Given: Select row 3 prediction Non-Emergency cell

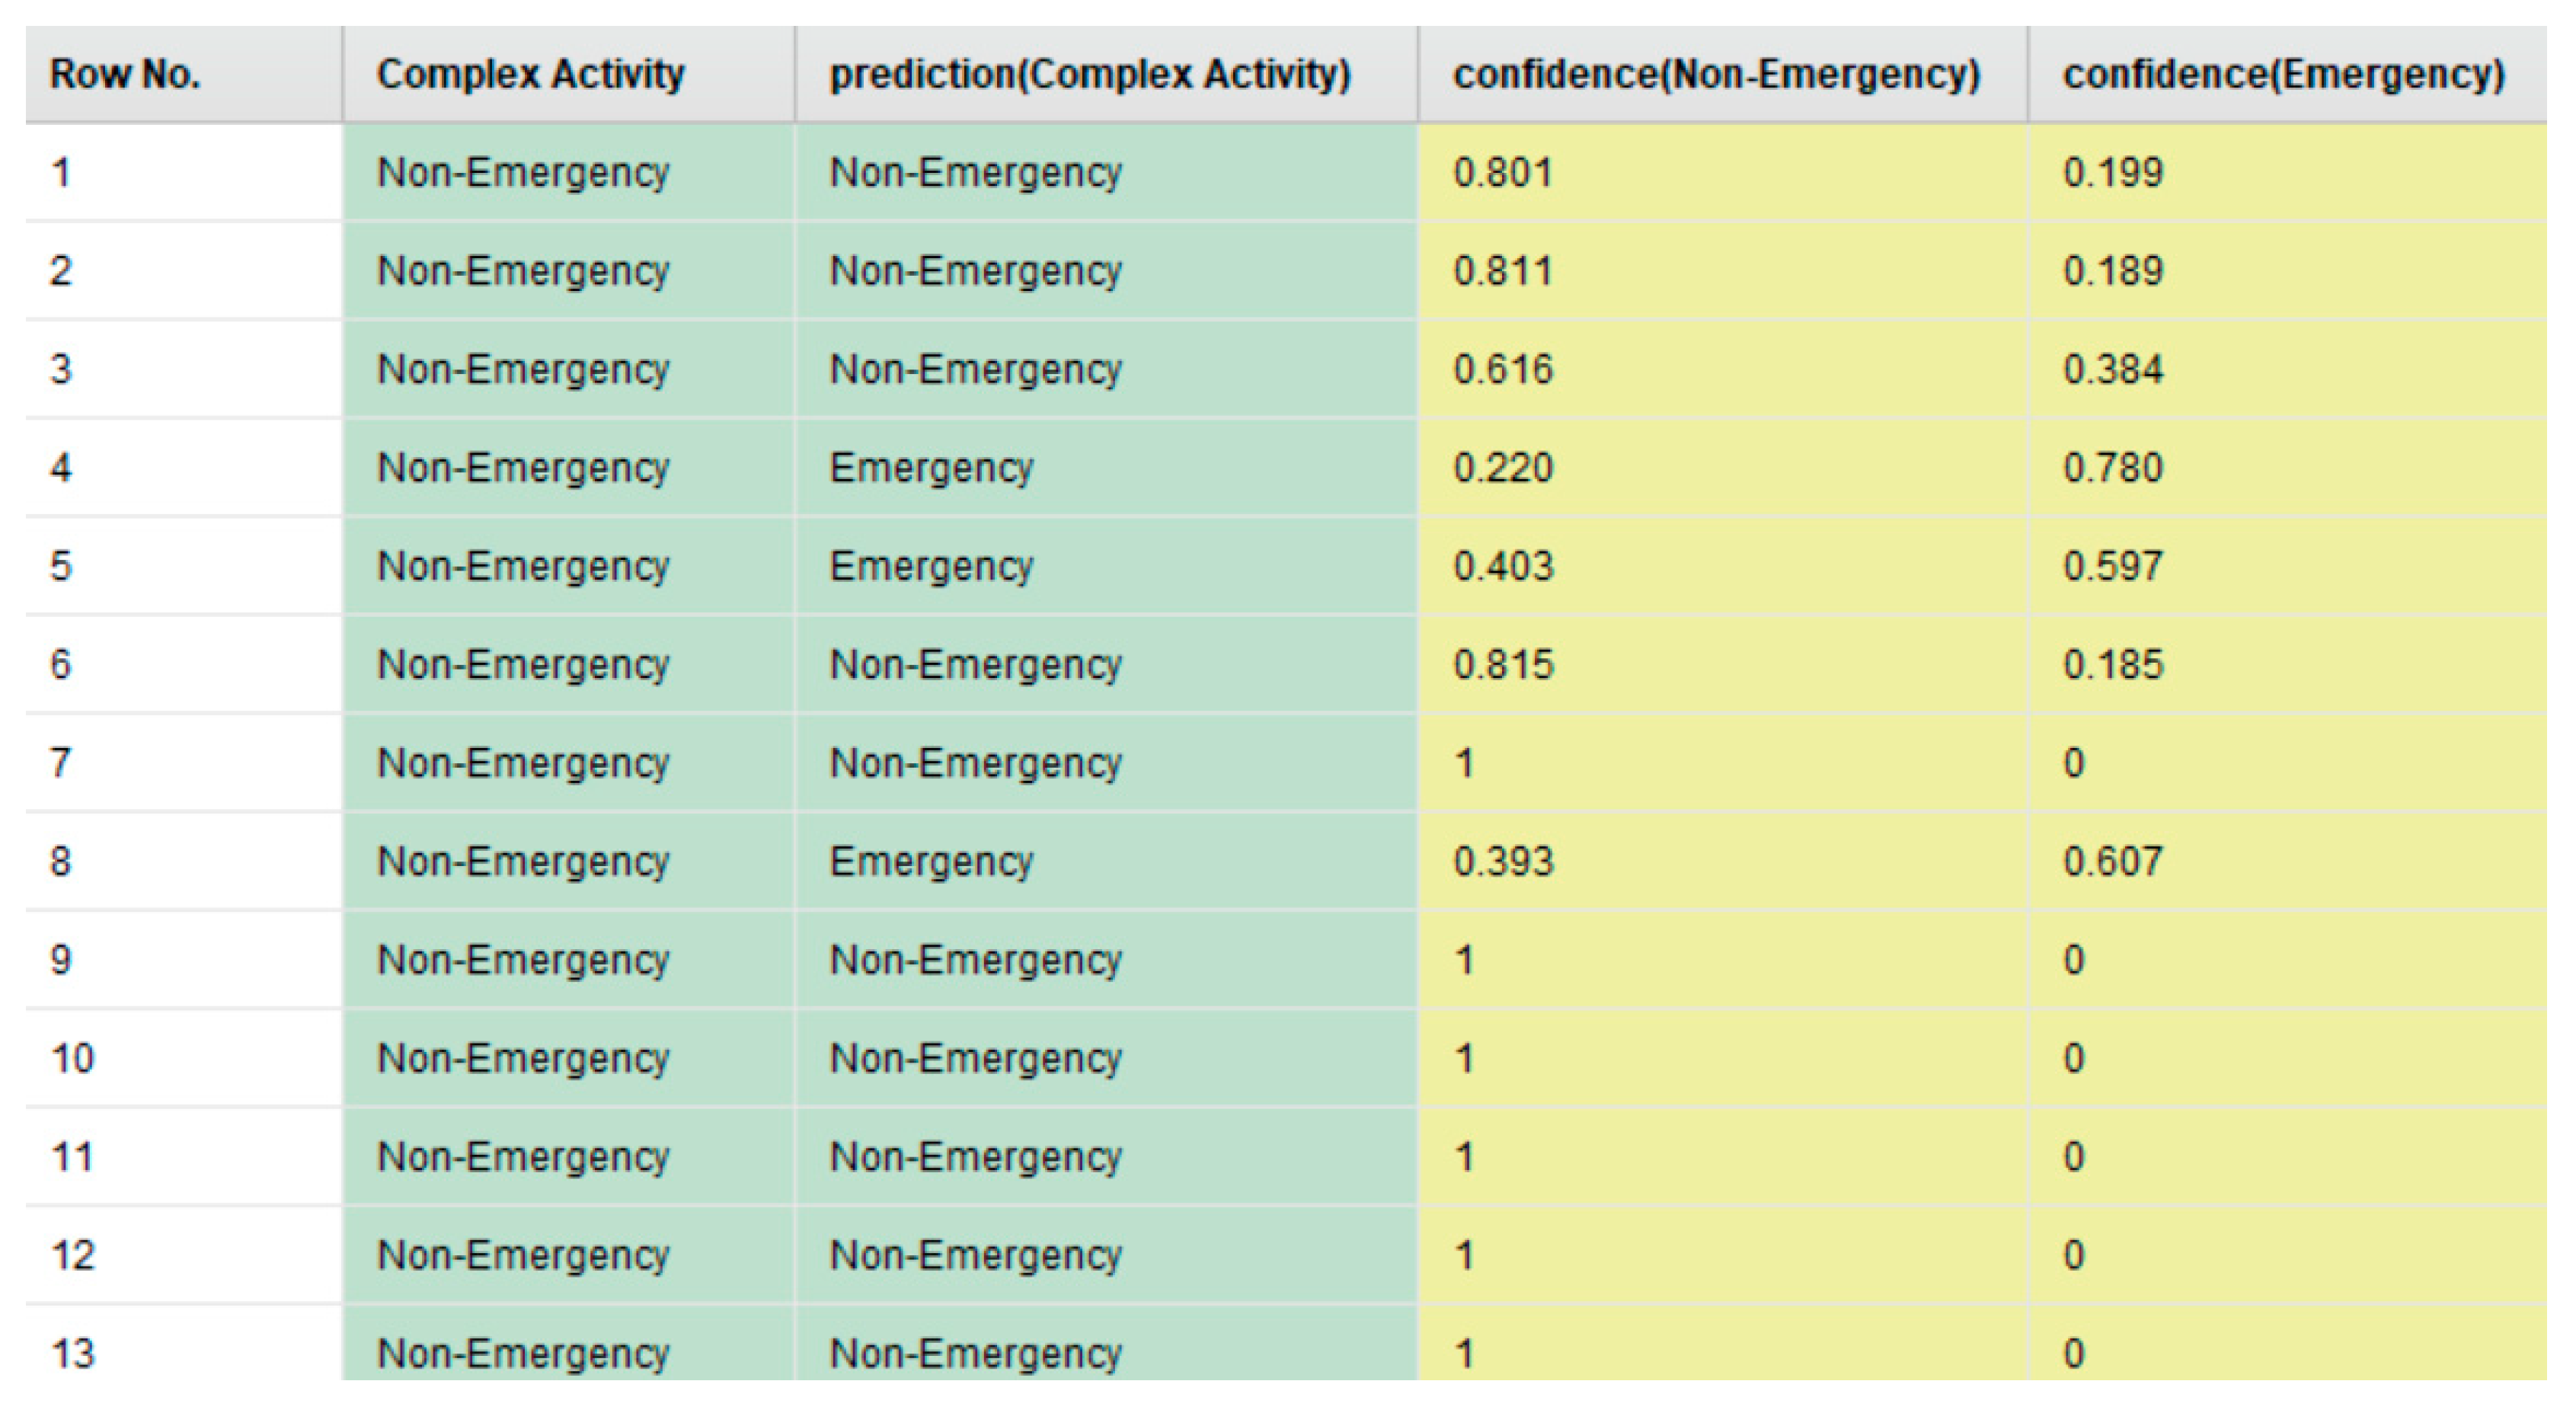Looking at the screenshot, I should click(976, 369).
